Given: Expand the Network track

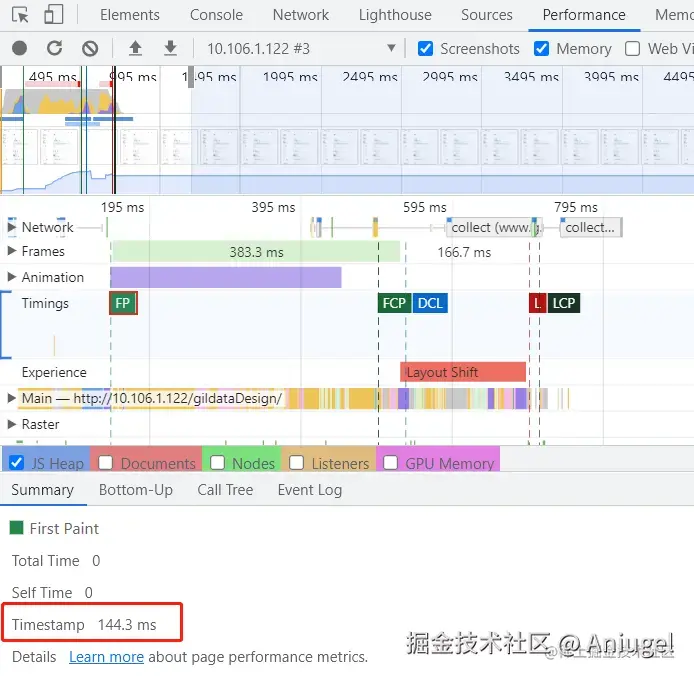Looking at the screenshot, I should 12,227.
